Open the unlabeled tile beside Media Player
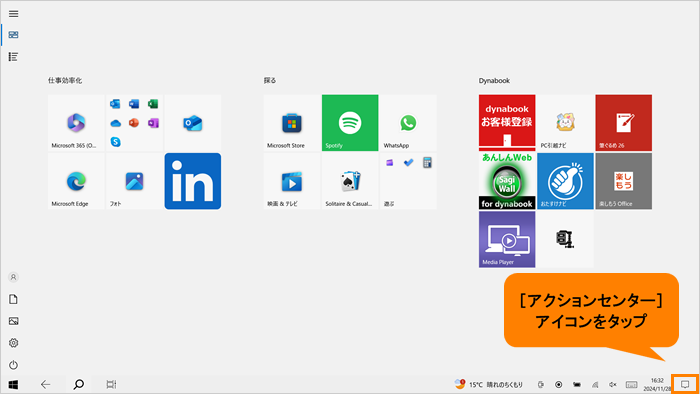 [x=565, y=240]
